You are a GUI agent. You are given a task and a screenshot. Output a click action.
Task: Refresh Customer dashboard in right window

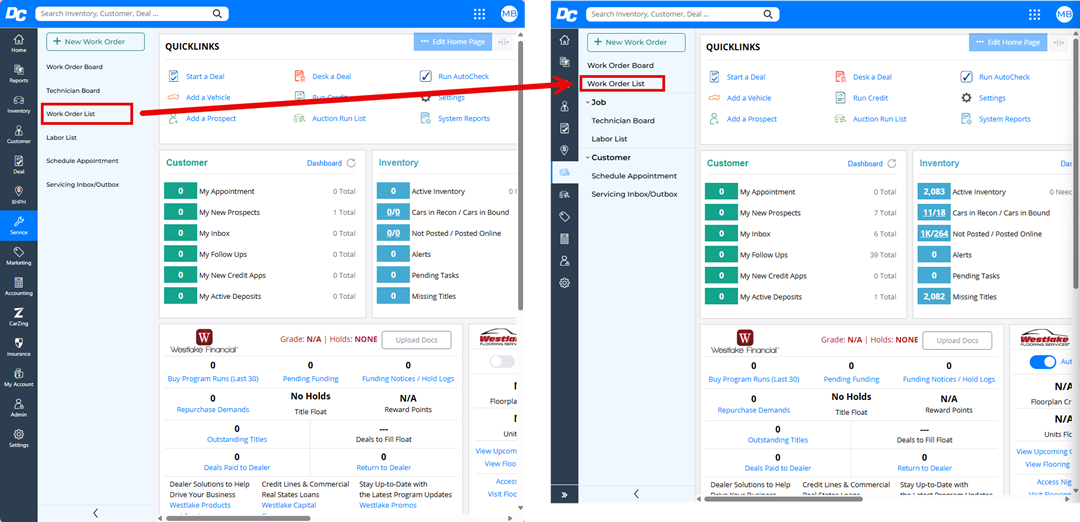(892, 164)
